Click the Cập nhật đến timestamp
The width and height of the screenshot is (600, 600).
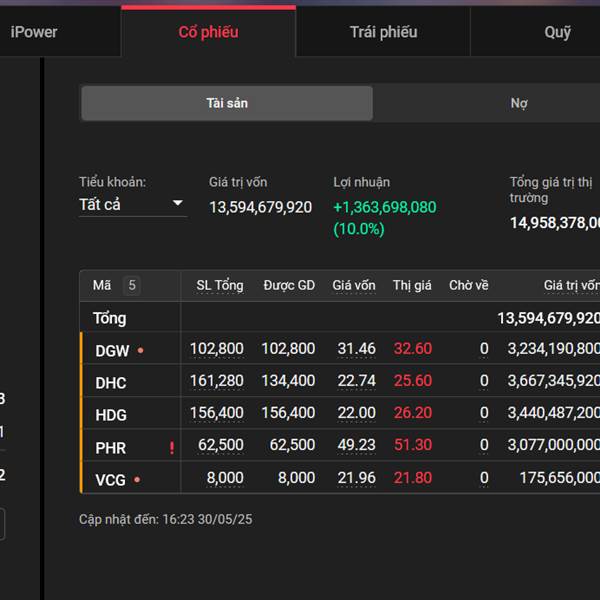coord(166,520)
